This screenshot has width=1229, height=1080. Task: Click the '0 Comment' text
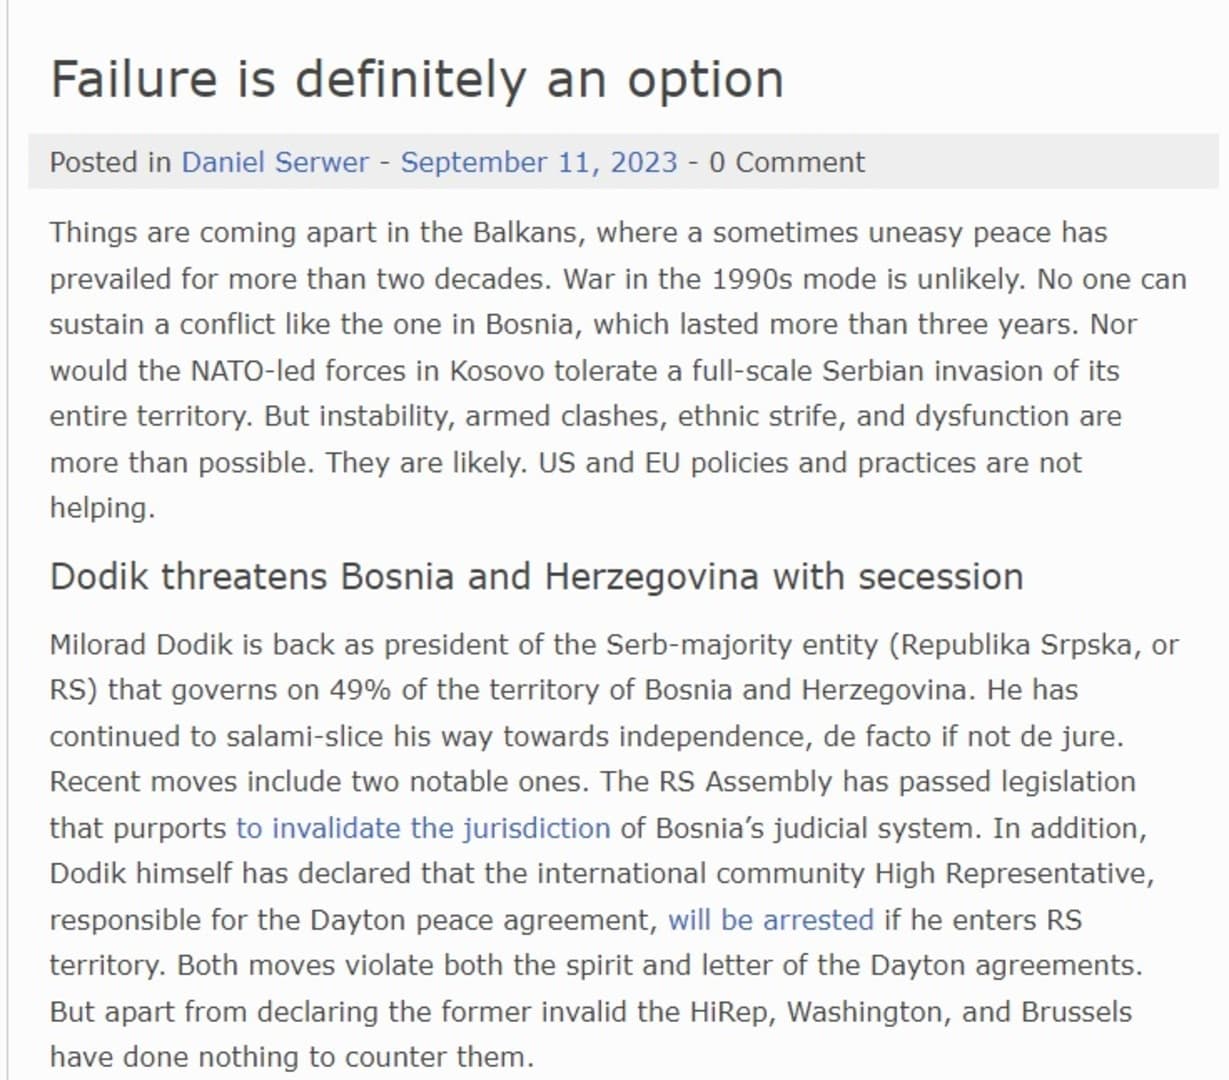coord(787,162)
